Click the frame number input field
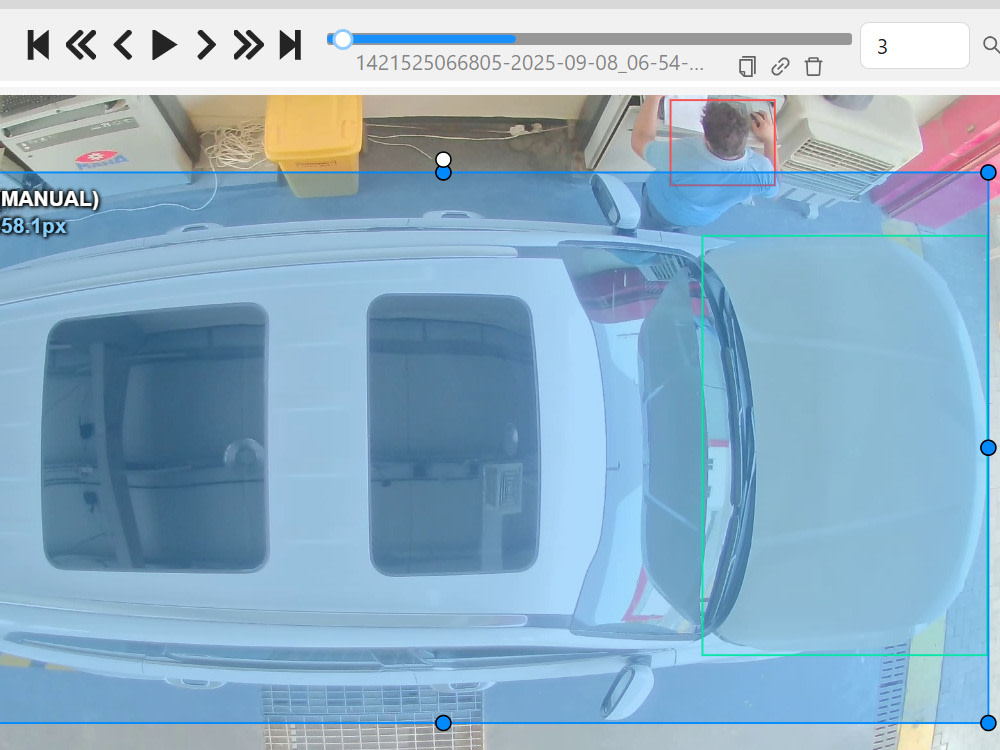The width and height of the screenshot is (1000, 750). pos(915,46)
